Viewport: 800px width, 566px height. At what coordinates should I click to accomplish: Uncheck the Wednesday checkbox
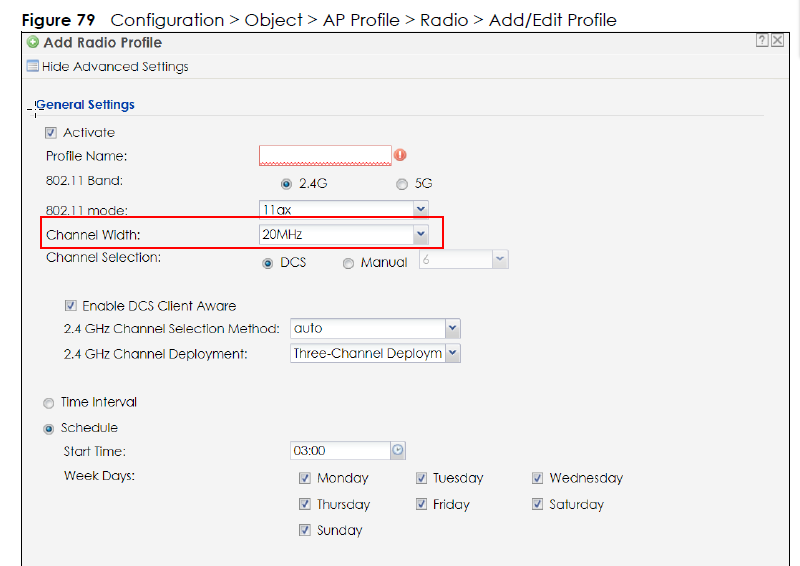pyautogui.click(x=538, y=478)
